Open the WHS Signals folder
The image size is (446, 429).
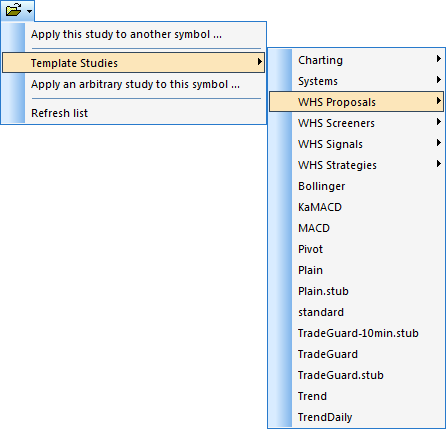(356, 144)
